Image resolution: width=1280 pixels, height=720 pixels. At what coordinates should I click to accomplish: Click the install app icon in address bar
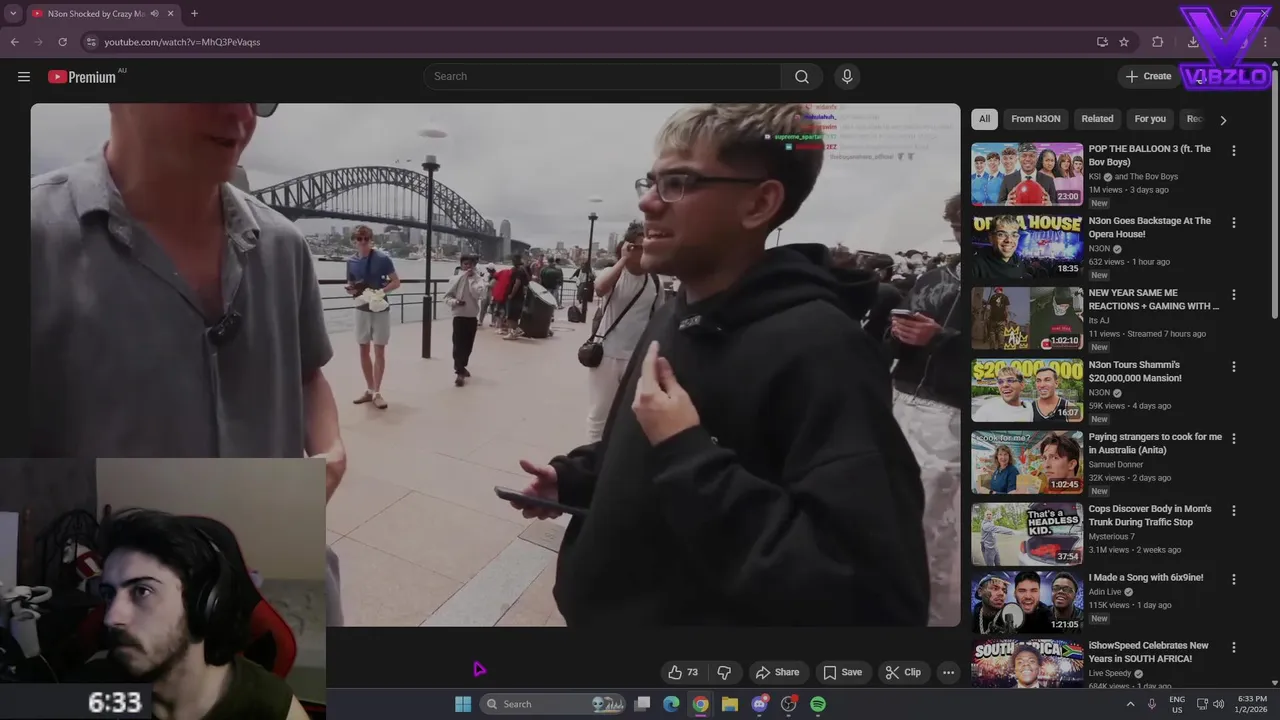click(x=1102, y=42)
